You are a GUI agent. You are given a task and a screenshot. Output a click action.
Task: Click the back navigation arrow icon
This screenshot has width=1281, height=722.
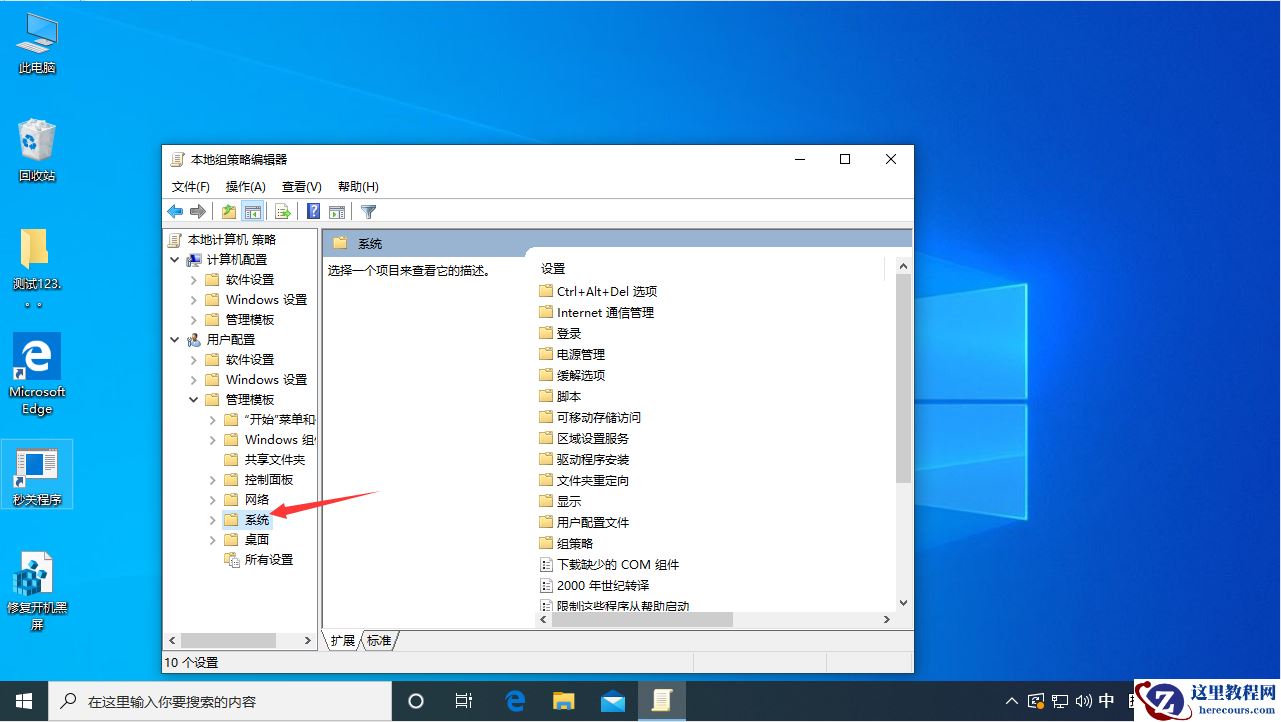[x=174, y=211]
